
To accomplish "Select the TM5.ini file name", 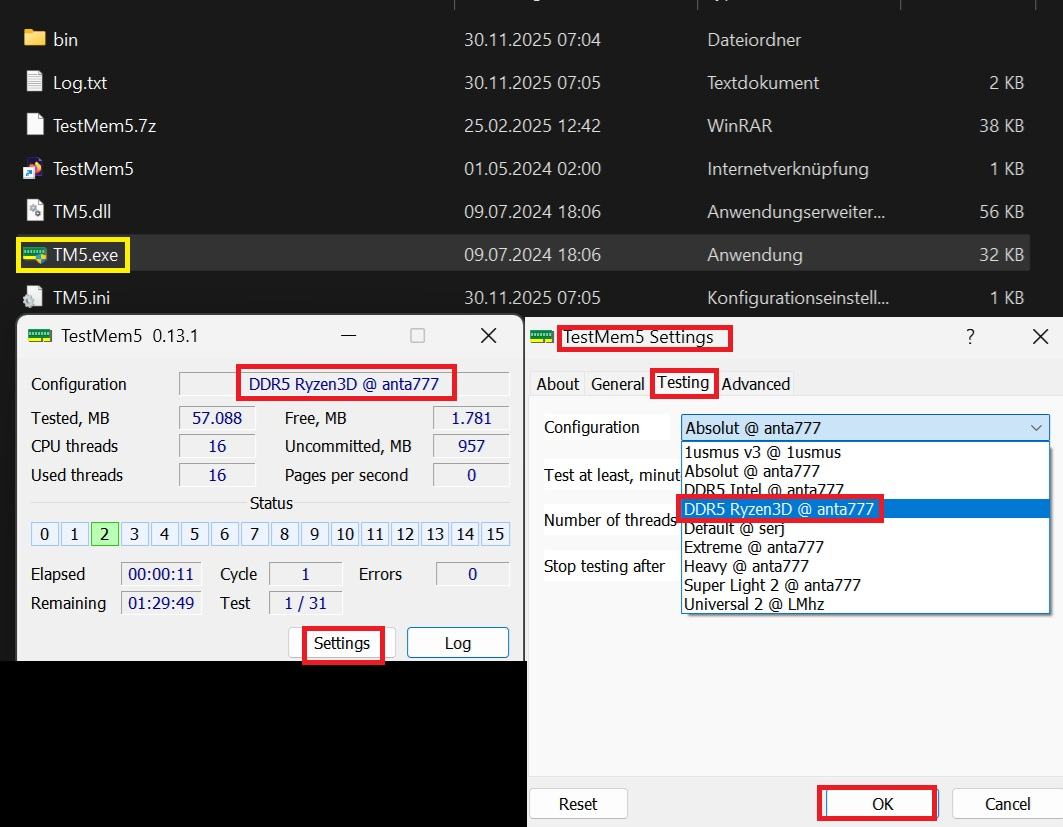I will tap(81, 298).
